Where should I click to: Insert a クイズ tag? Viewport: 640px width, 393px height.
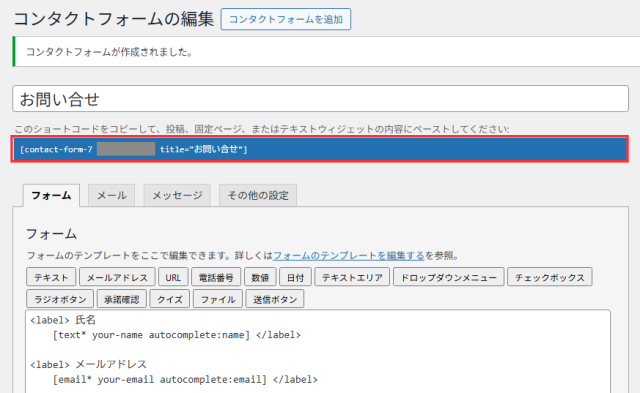point(170,299)
